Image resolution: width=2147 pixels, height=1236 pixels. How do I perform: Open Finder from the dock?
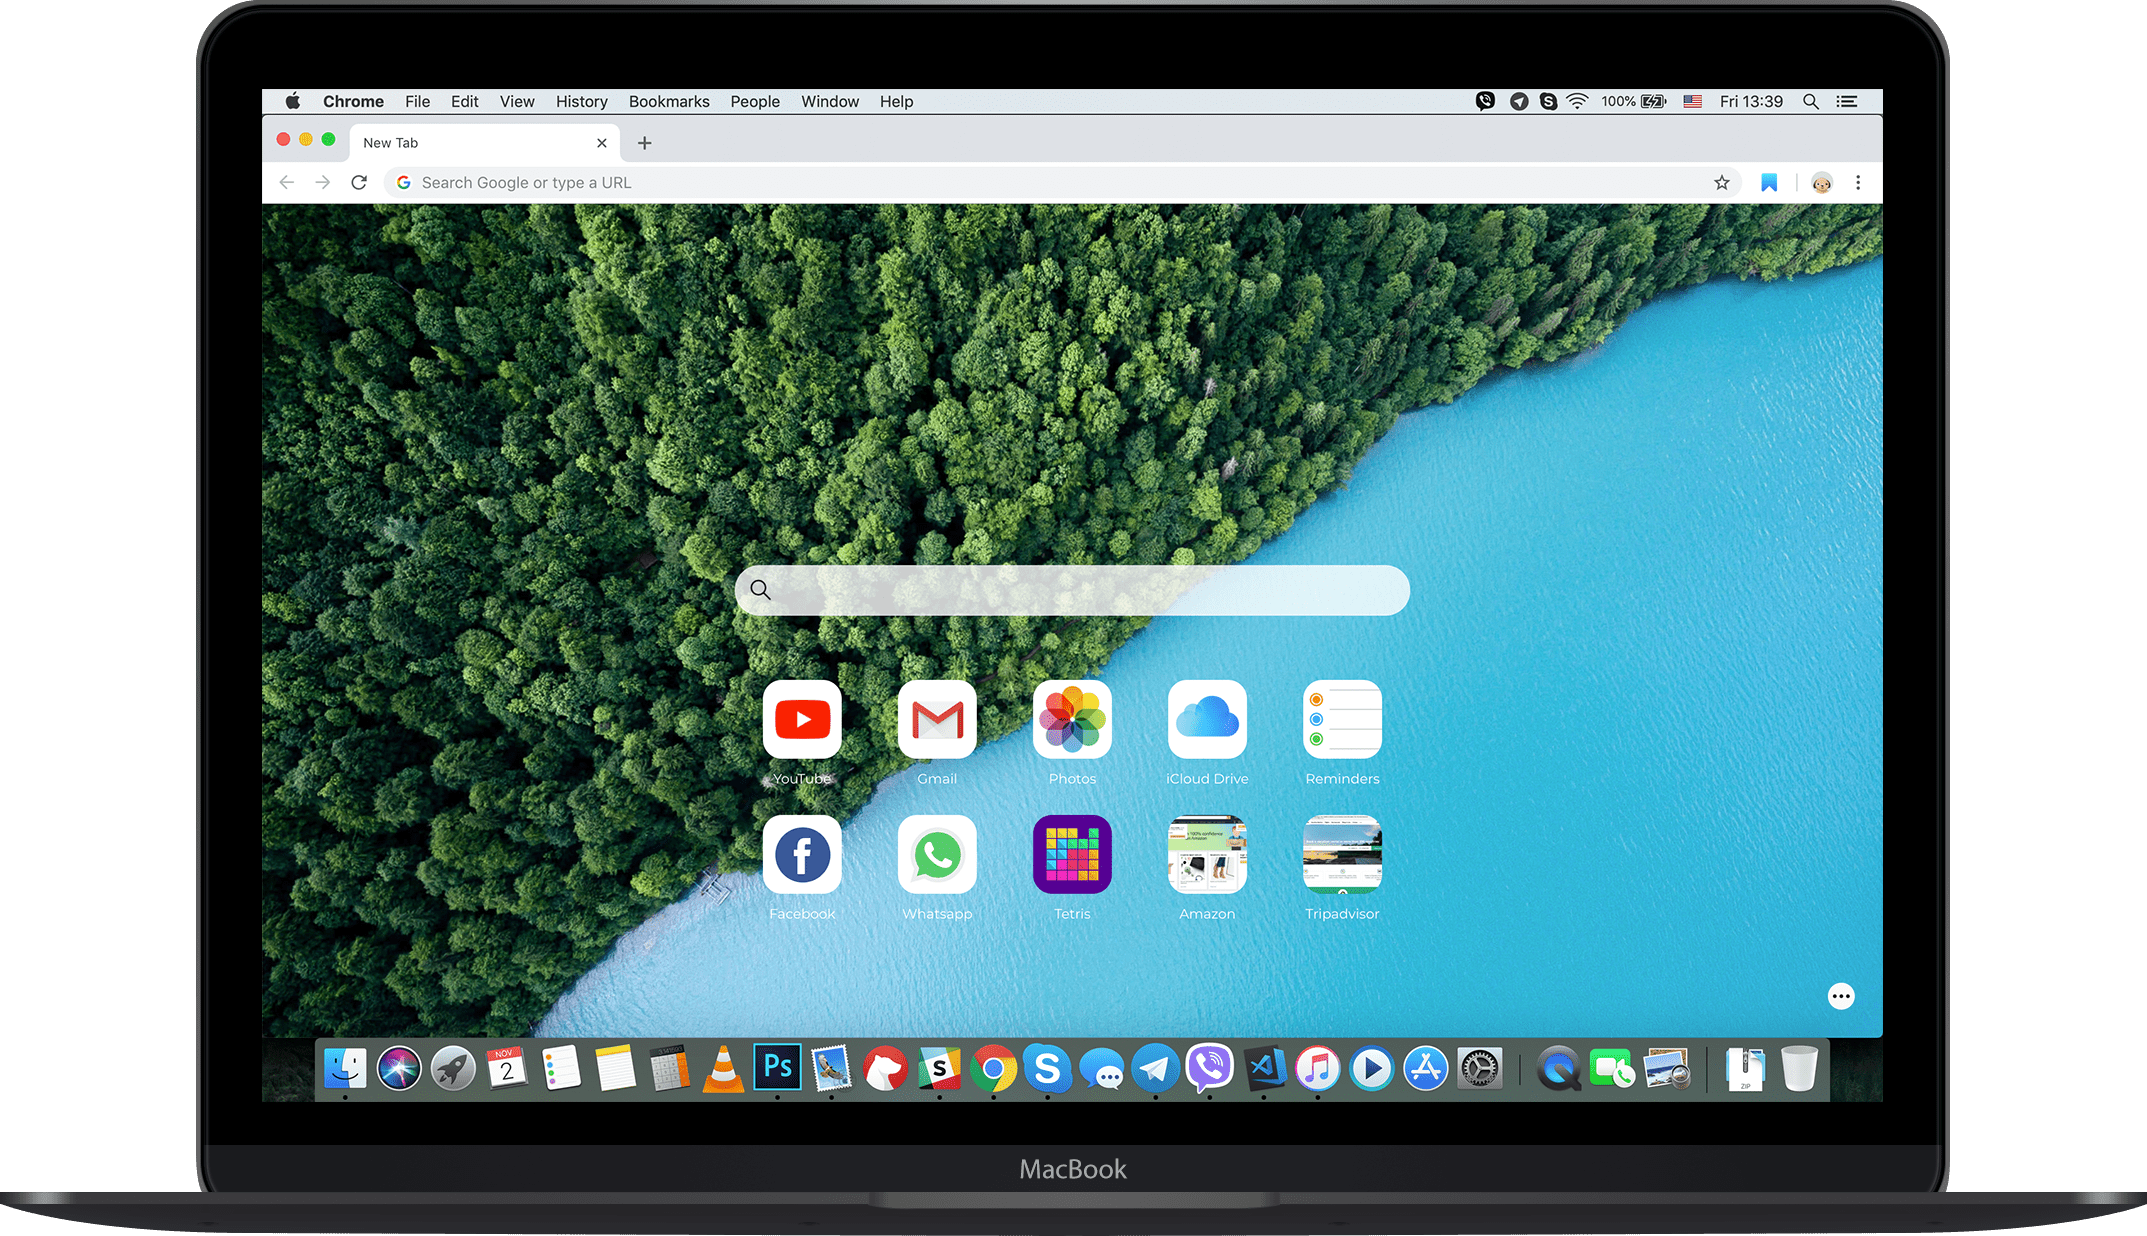tap(345, 1069)
